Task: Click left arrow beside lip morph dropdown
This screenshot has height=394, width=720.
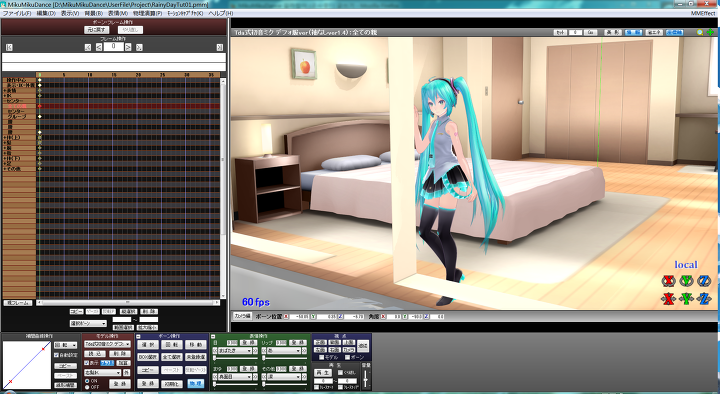Action: tap(264, 351)
